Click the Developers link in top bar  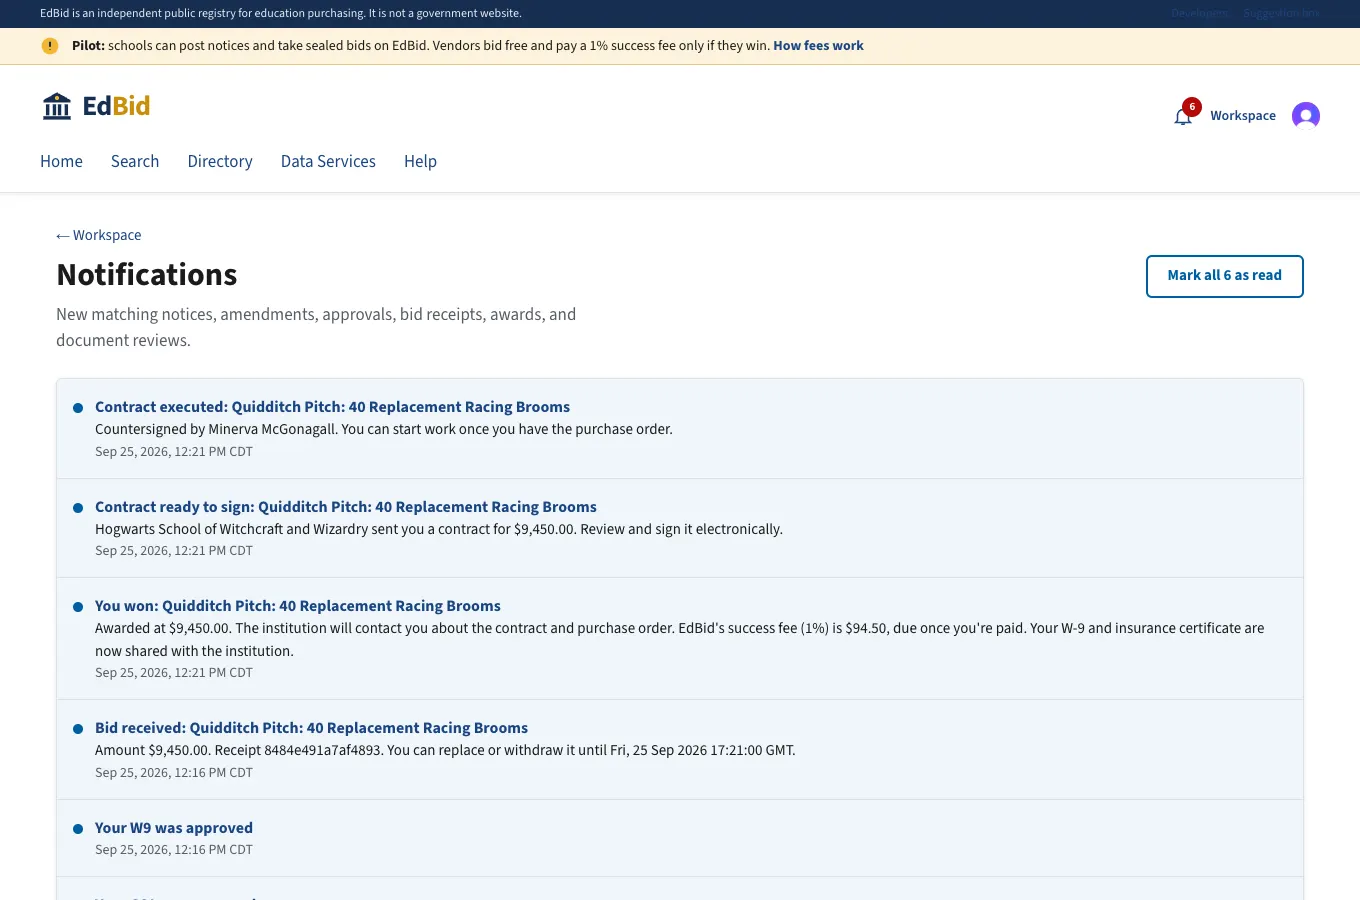1200,13
